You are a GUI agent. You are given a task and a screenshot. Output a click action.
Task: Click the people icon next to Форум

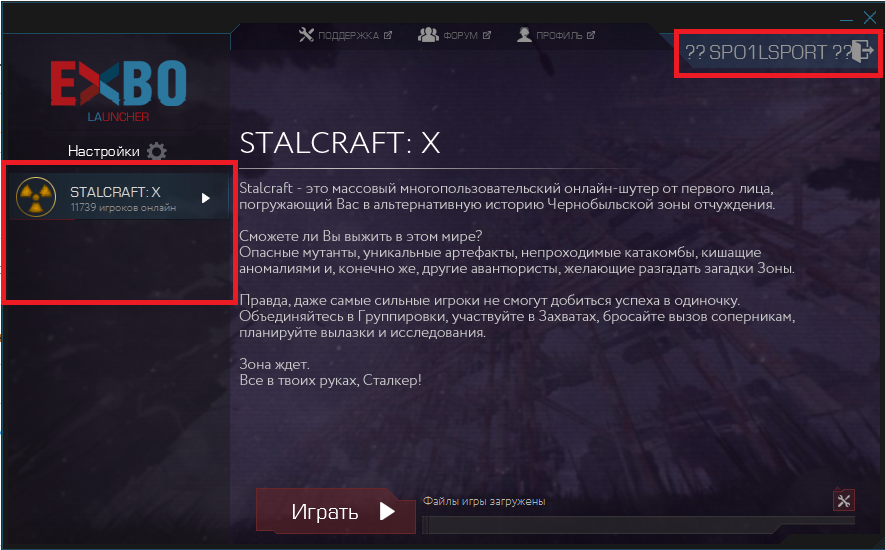(428, 35)
